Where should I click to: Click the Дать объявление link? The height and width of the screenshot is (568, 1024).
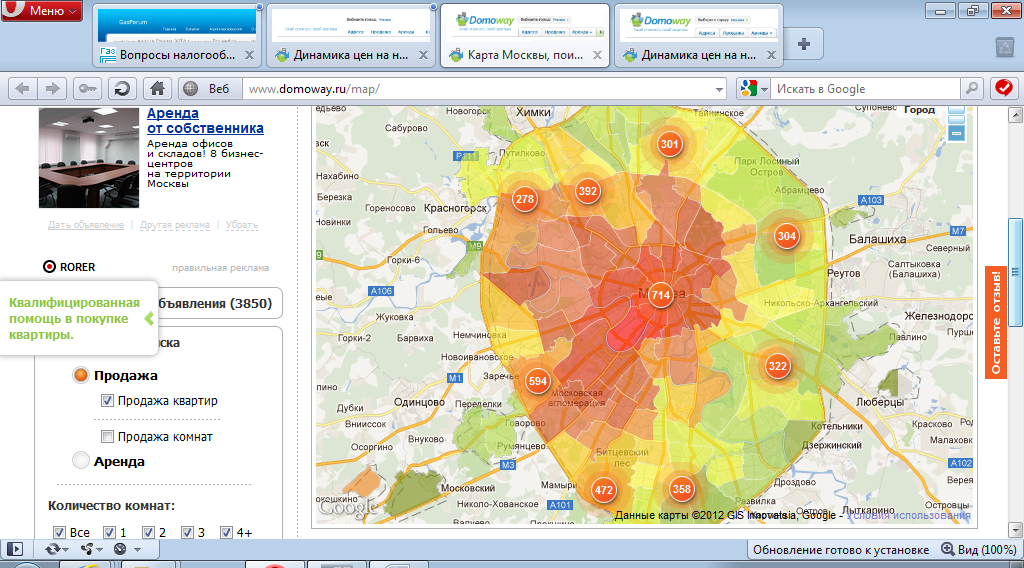(x=86, y=225)
